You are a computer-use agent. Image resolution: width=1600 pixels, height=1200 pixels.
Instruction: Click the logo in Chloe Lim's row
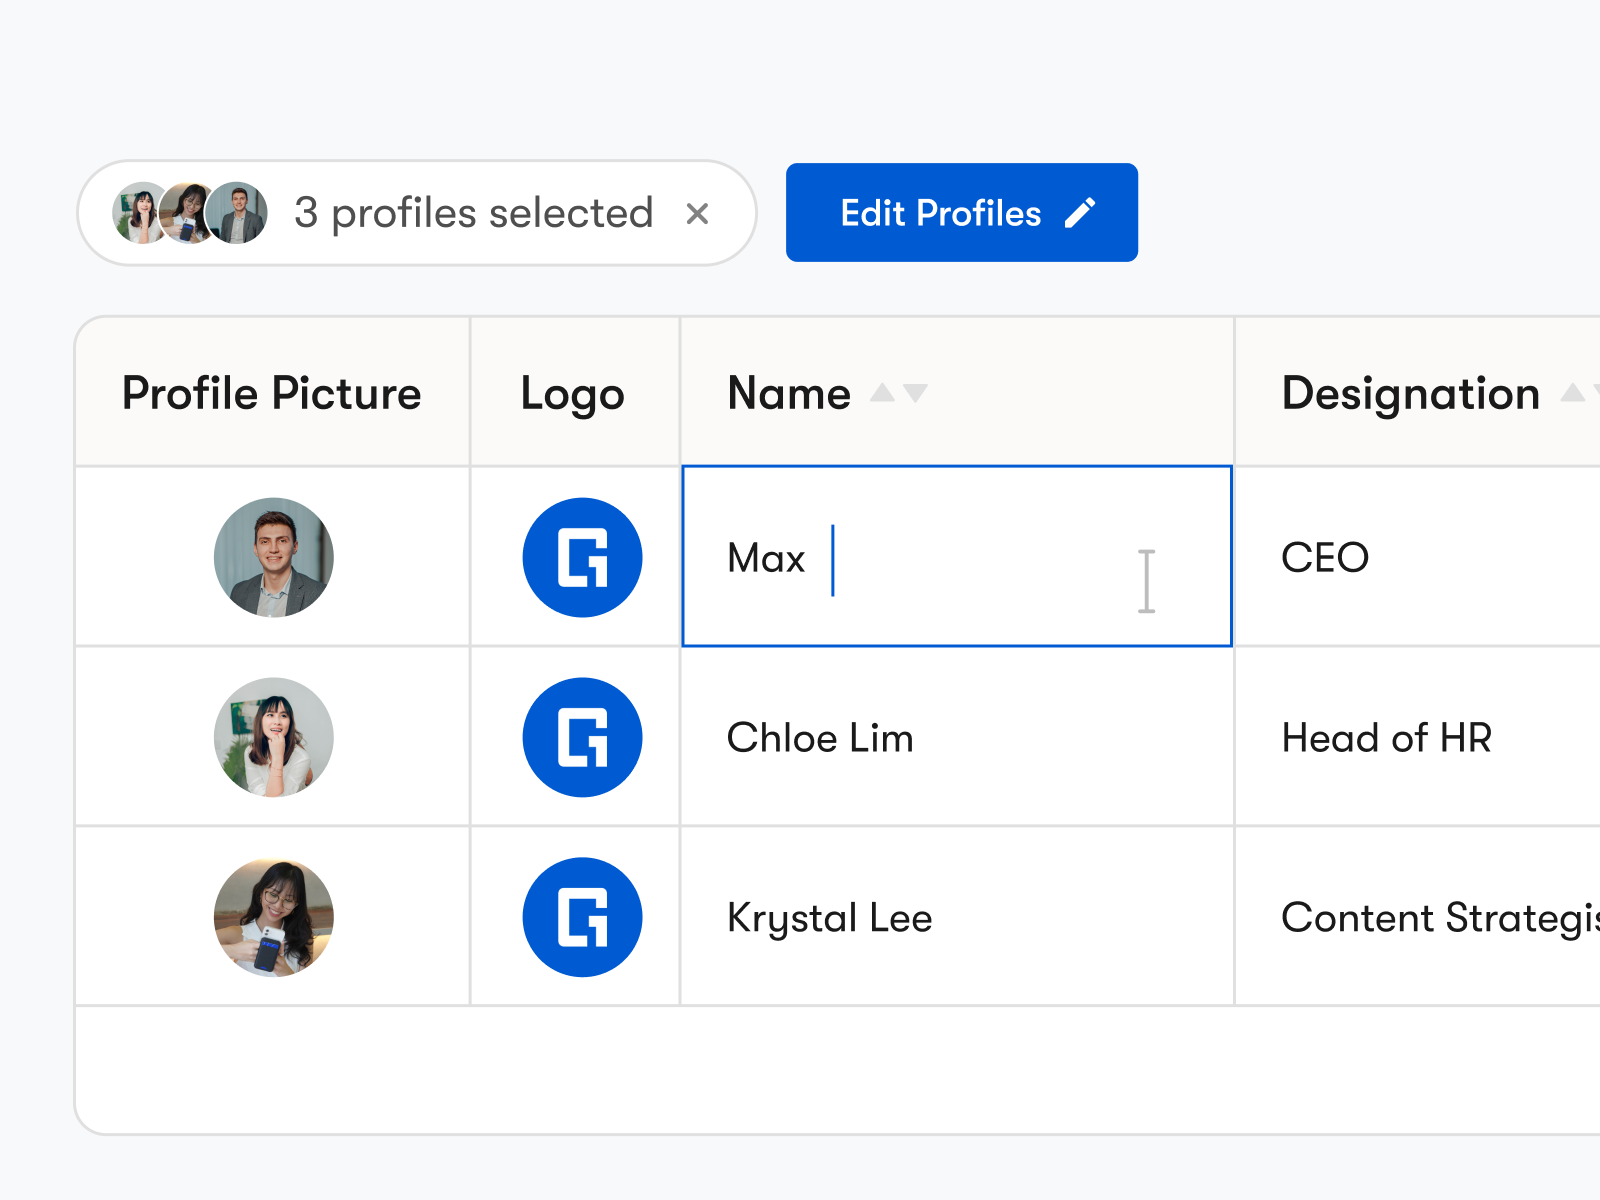[x=582, y=737]
